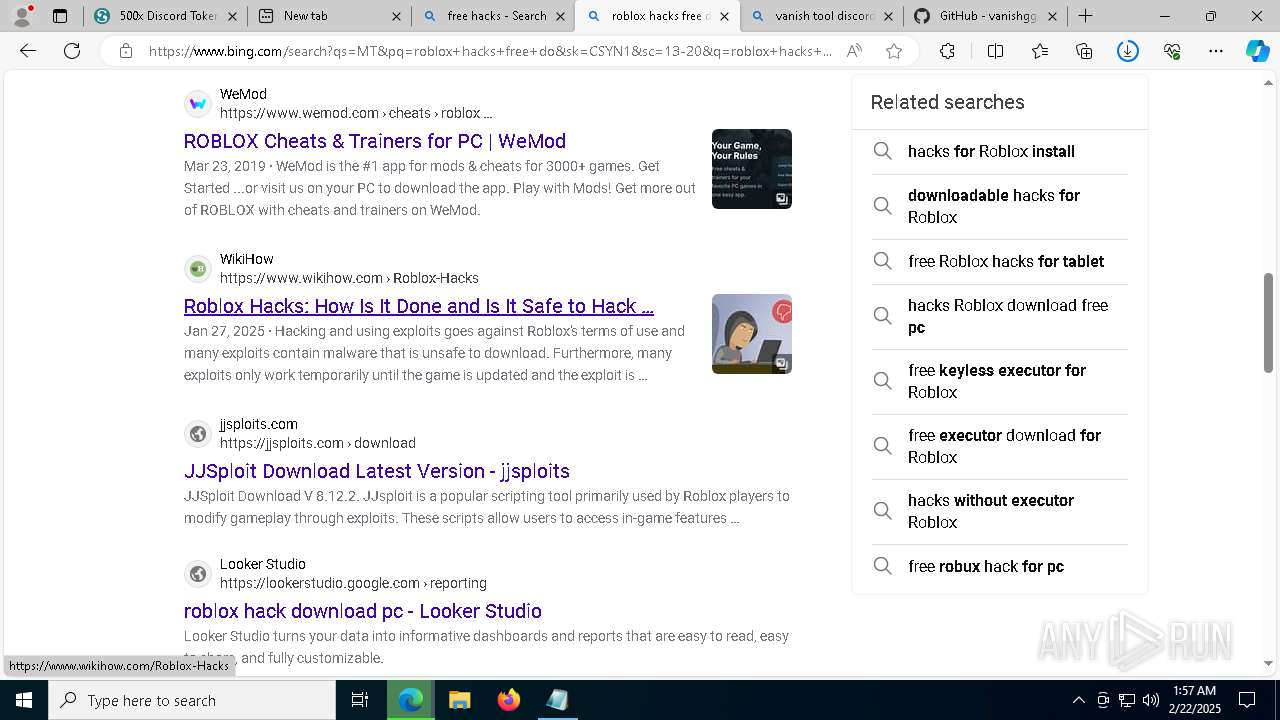Close the 500x Discord Token tab
Viewport: 1280px width, 720px height.
[232, 16]
